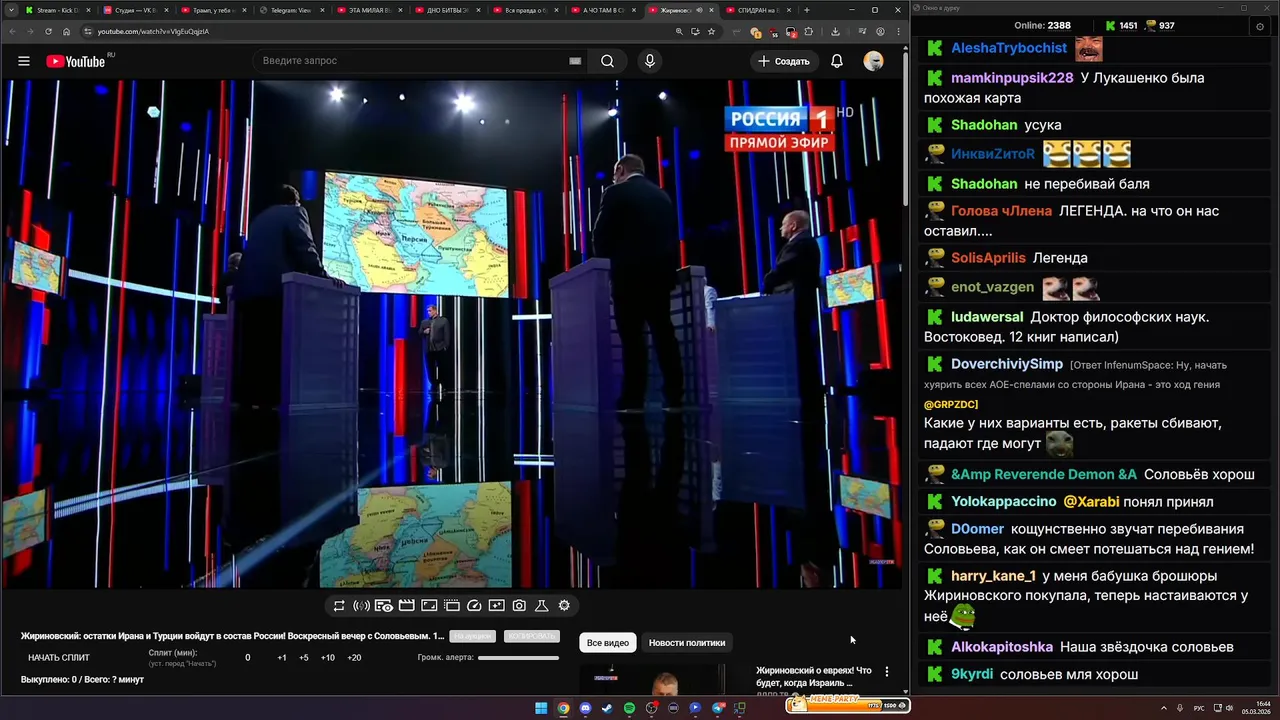This screenshot has height=720, width=1280.
Task: Open the browser extensions puzzle icon
Action: pos(808,31)
